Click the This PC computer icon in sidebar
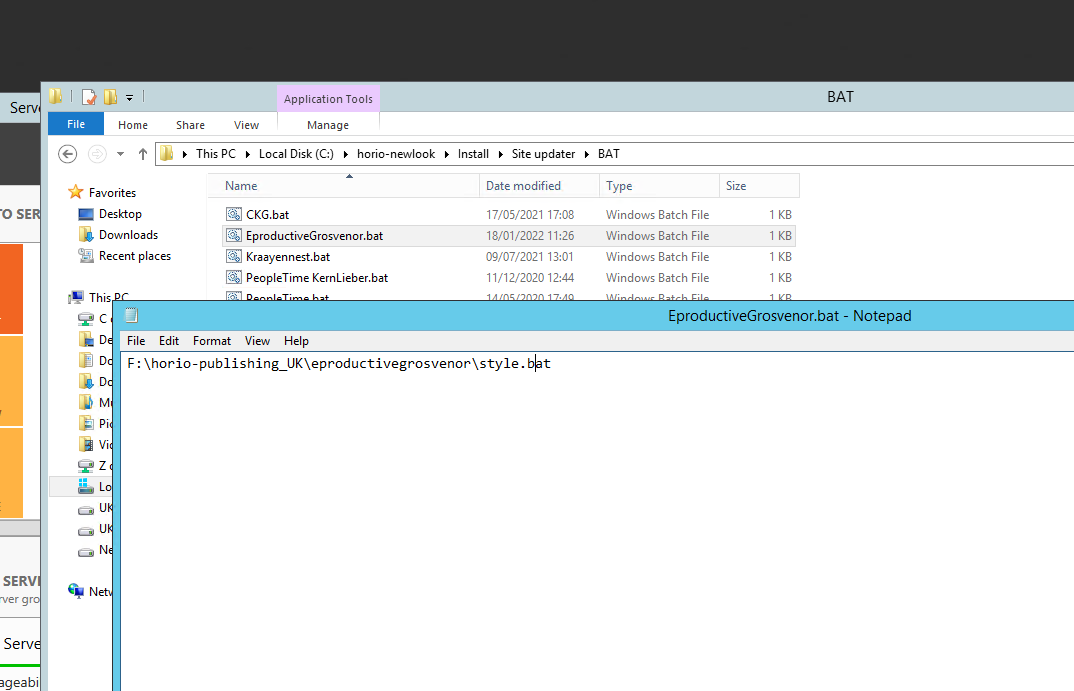Image resolution: width=1074 pixels, height=691 pixels. click(x=76, y=297)
